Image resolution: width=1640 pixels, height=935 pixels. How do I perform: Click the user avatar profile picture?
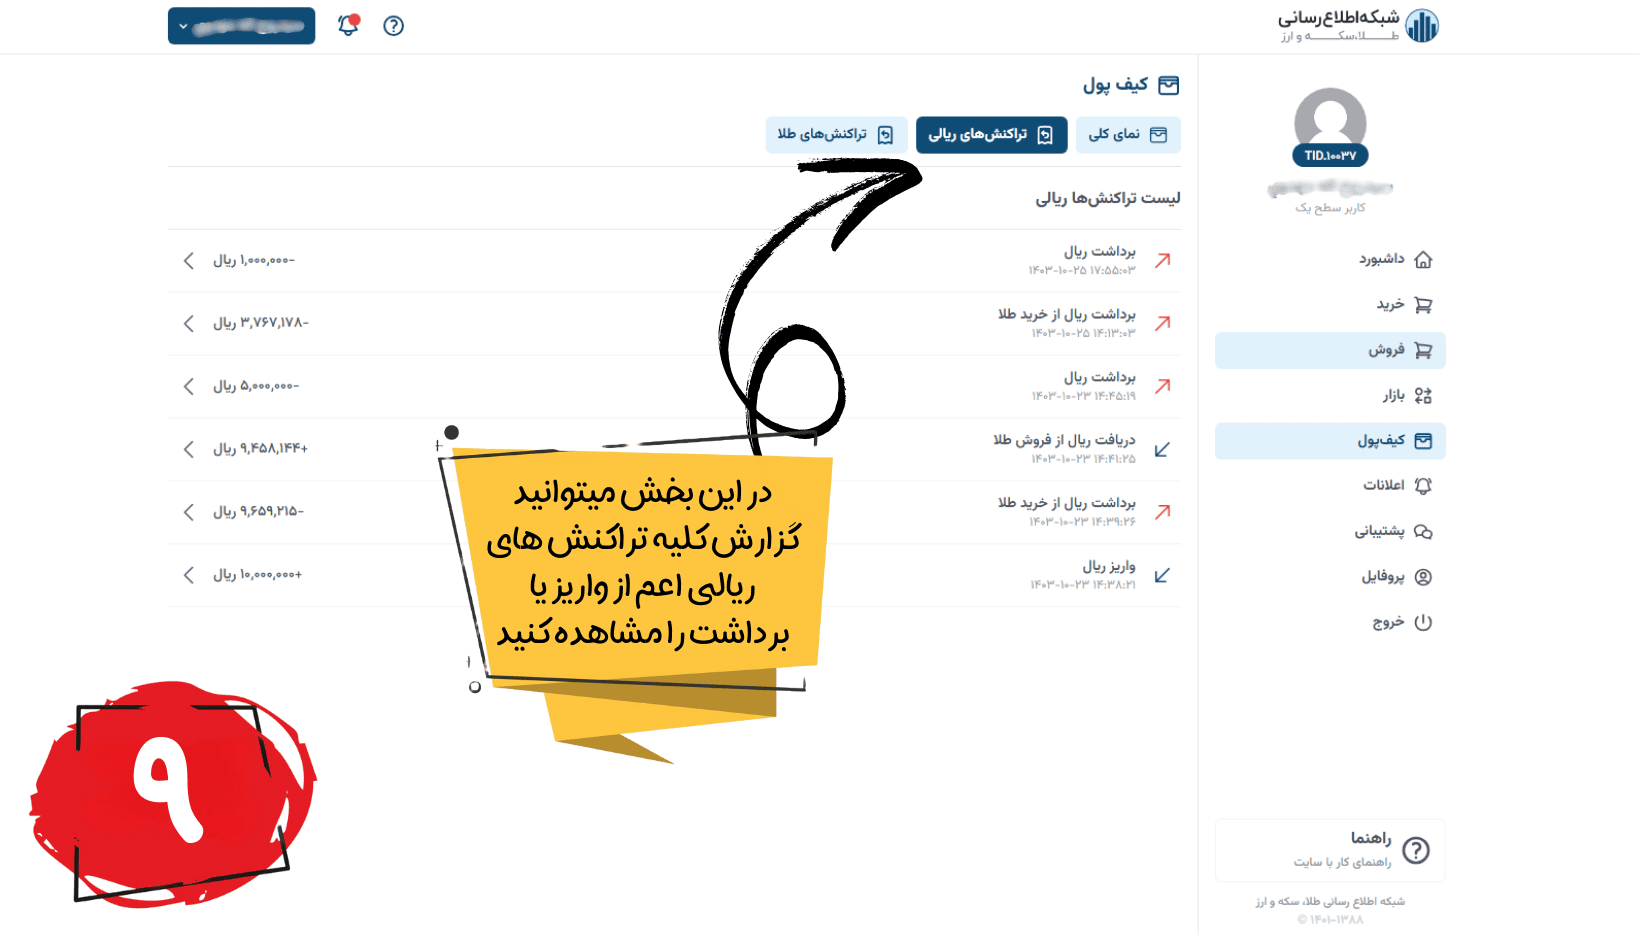coord(1330,123)
